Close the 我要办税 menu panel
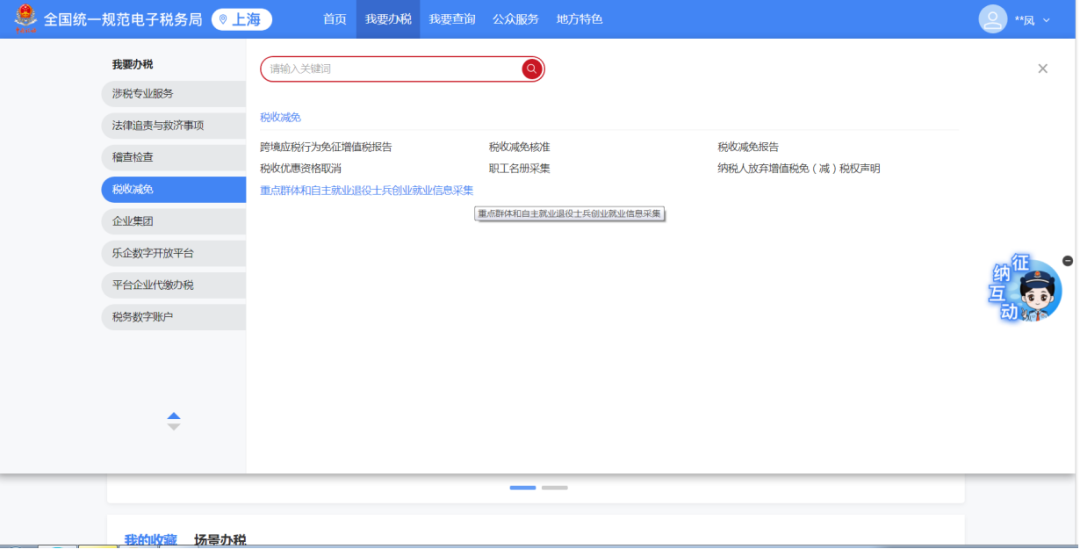This screenshot has height=549, width=1080. (x=1042, y=69)
